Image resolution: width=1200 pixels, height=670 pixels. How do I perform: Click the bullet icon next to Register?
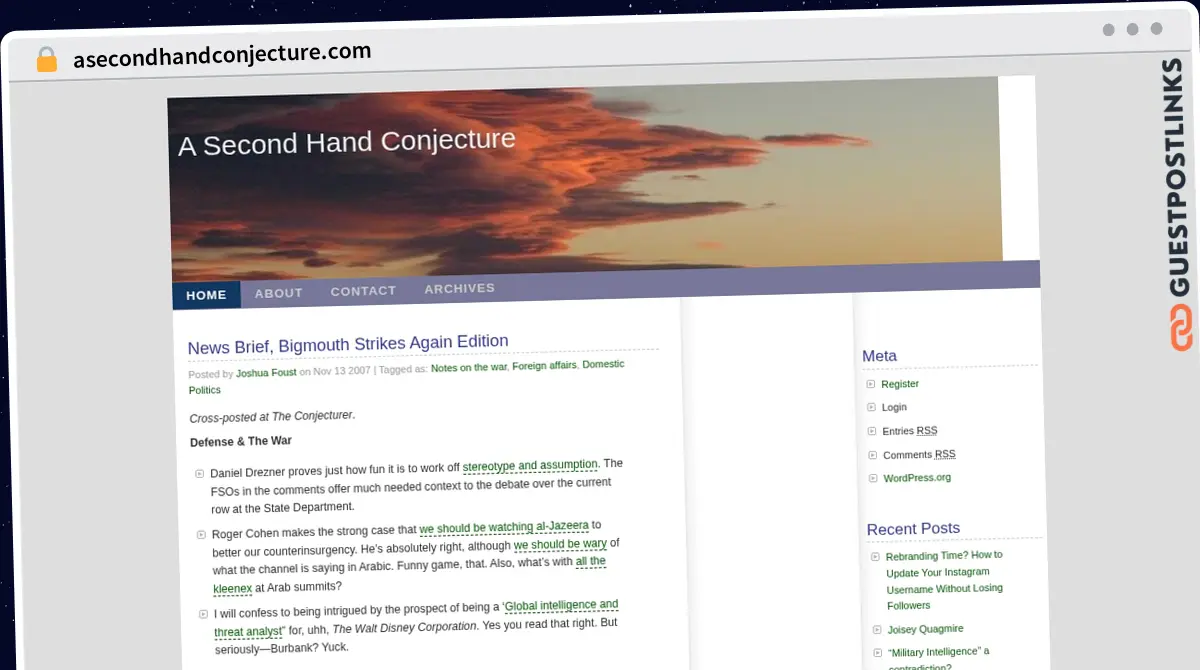pos(870,384)
